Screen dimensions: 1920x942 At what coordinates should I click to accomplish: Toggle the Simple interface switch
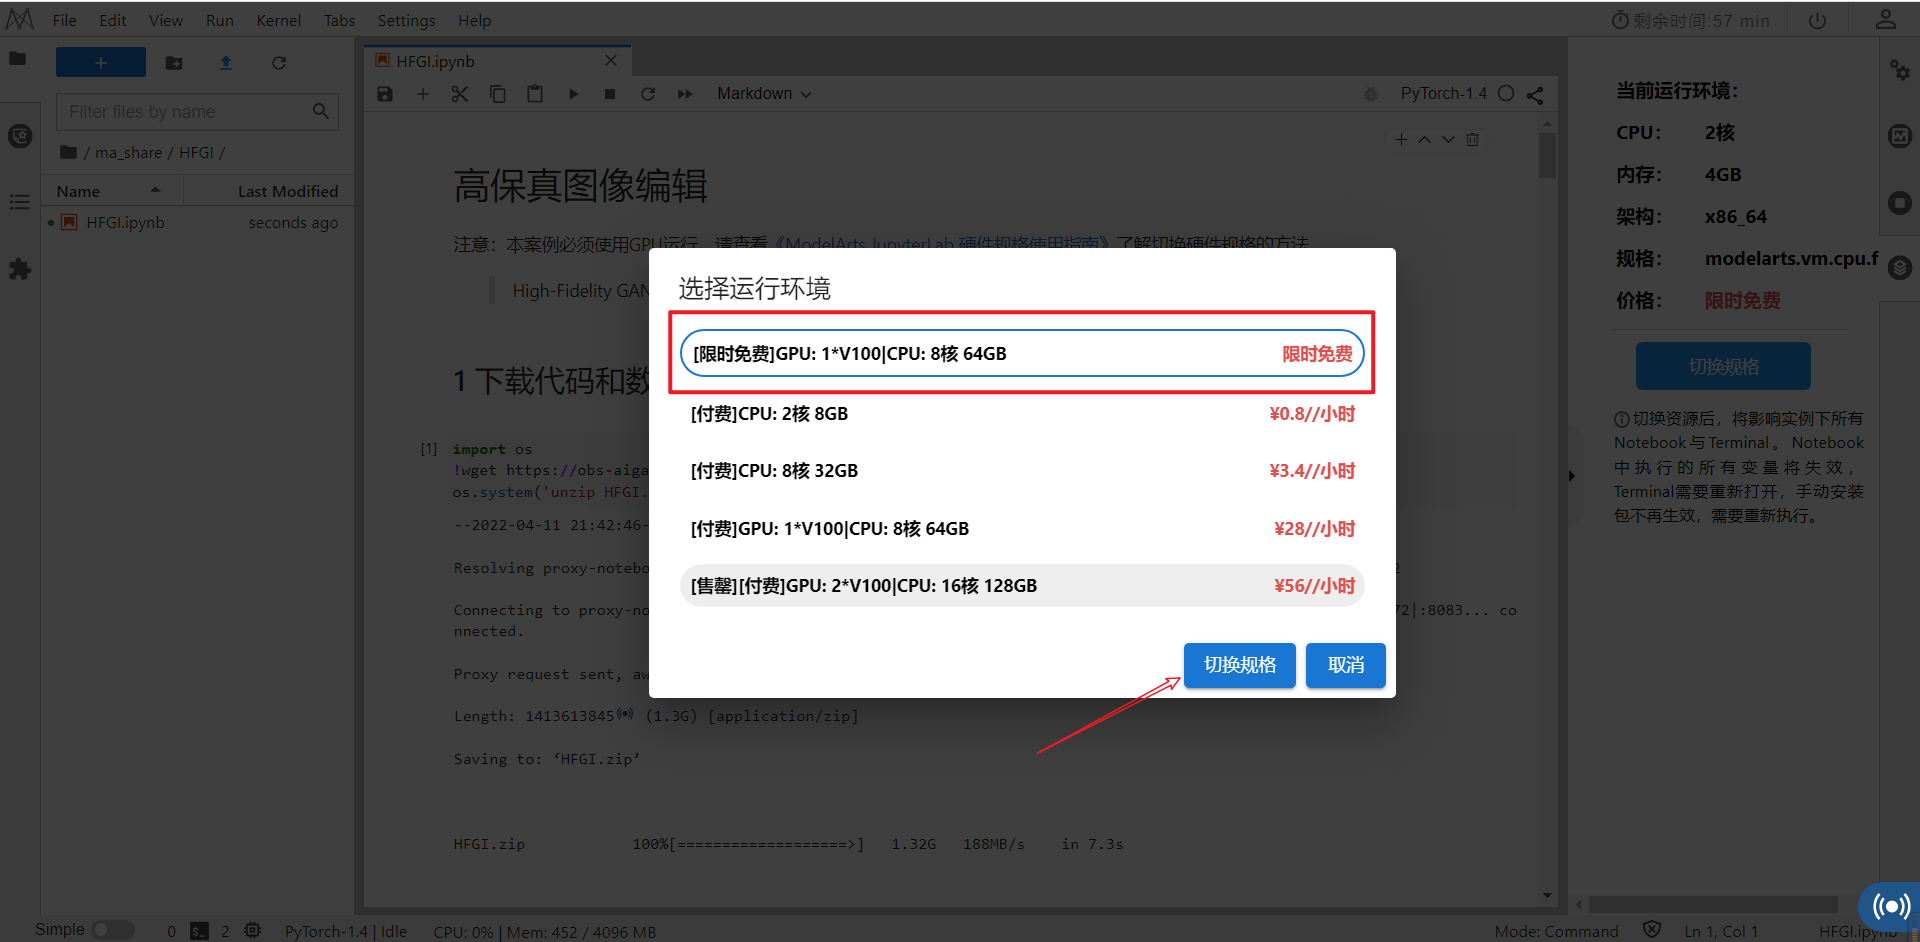113,930
